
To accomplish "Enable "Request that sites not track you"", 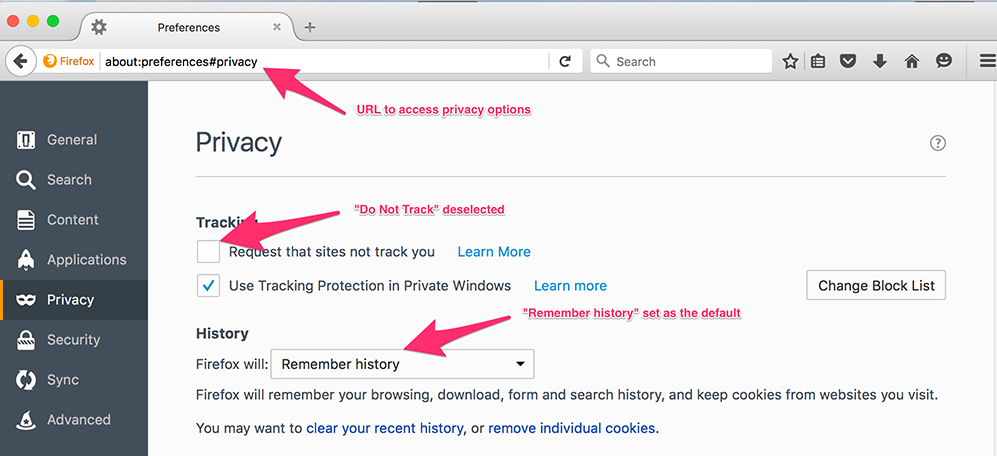I will 209,251.
